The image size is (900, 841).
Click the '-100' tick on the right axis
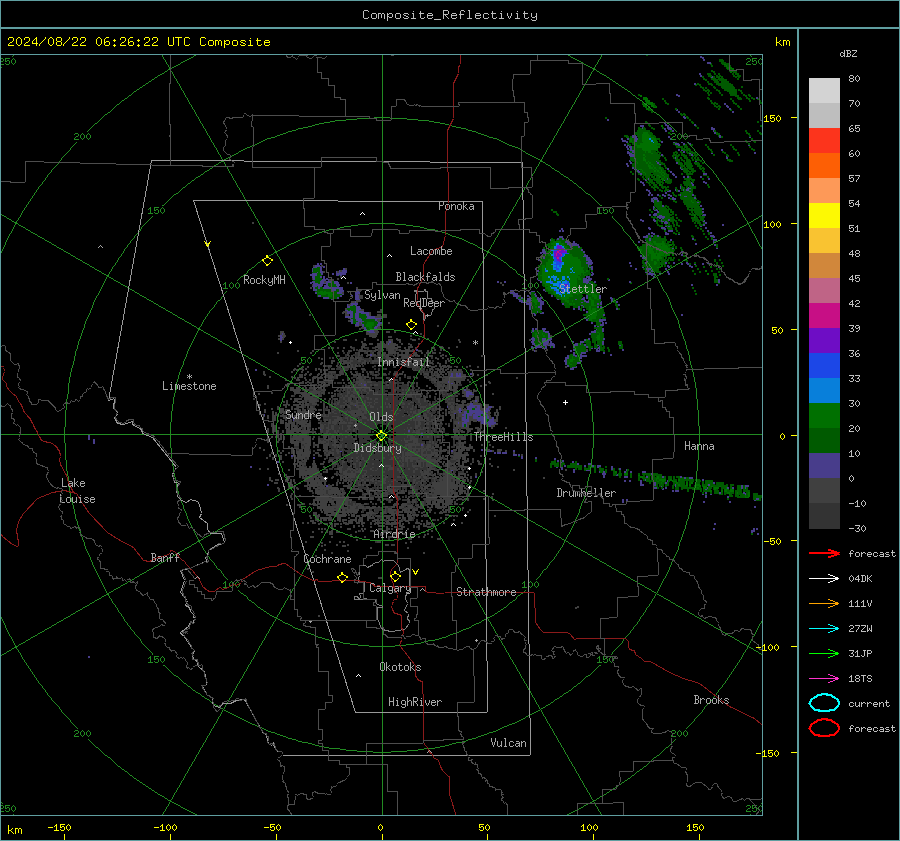coord(766,647)
